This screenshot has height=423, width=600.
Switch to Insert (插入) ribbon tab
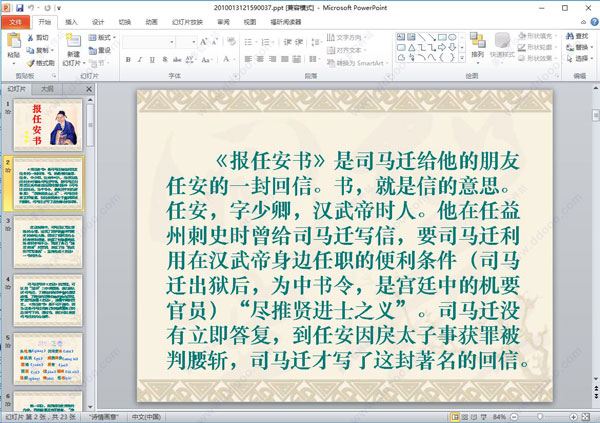71,22
